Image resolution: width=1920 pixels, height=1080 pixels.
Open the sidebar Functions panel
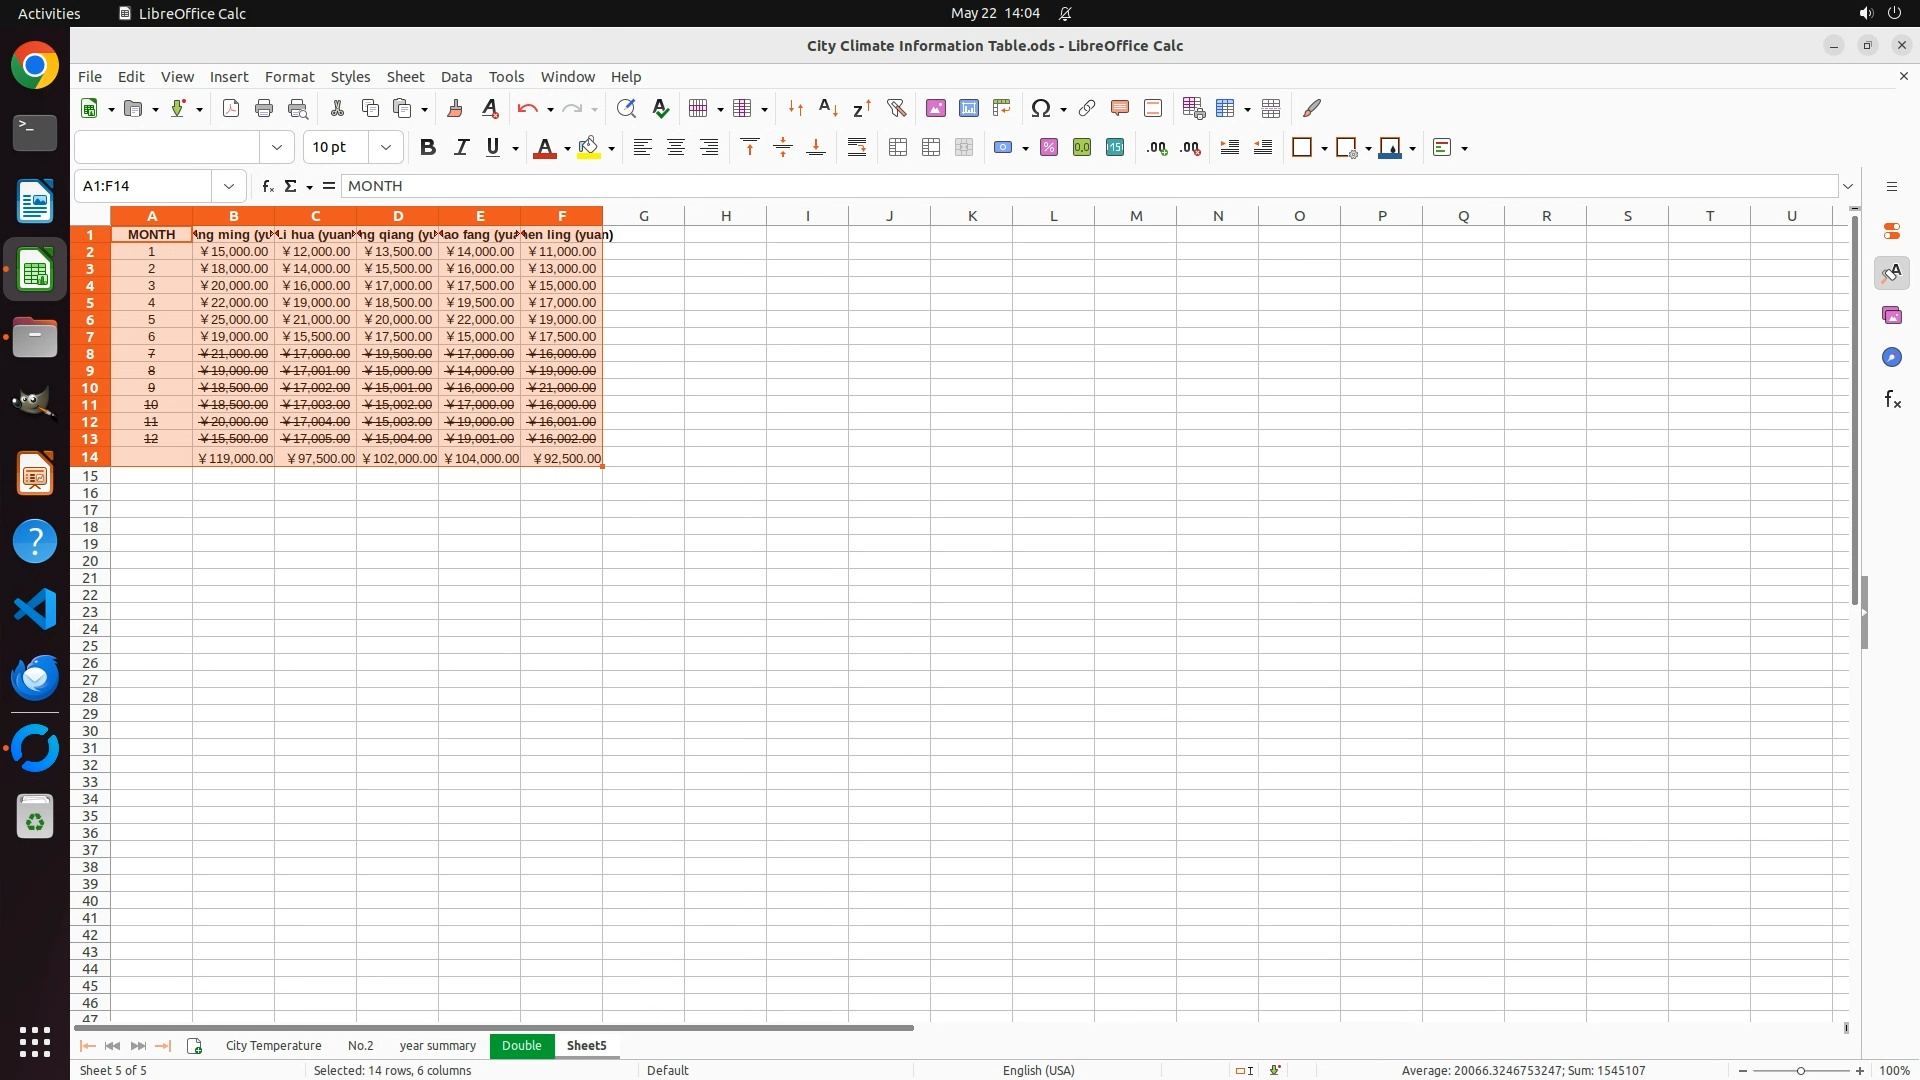1892,400
